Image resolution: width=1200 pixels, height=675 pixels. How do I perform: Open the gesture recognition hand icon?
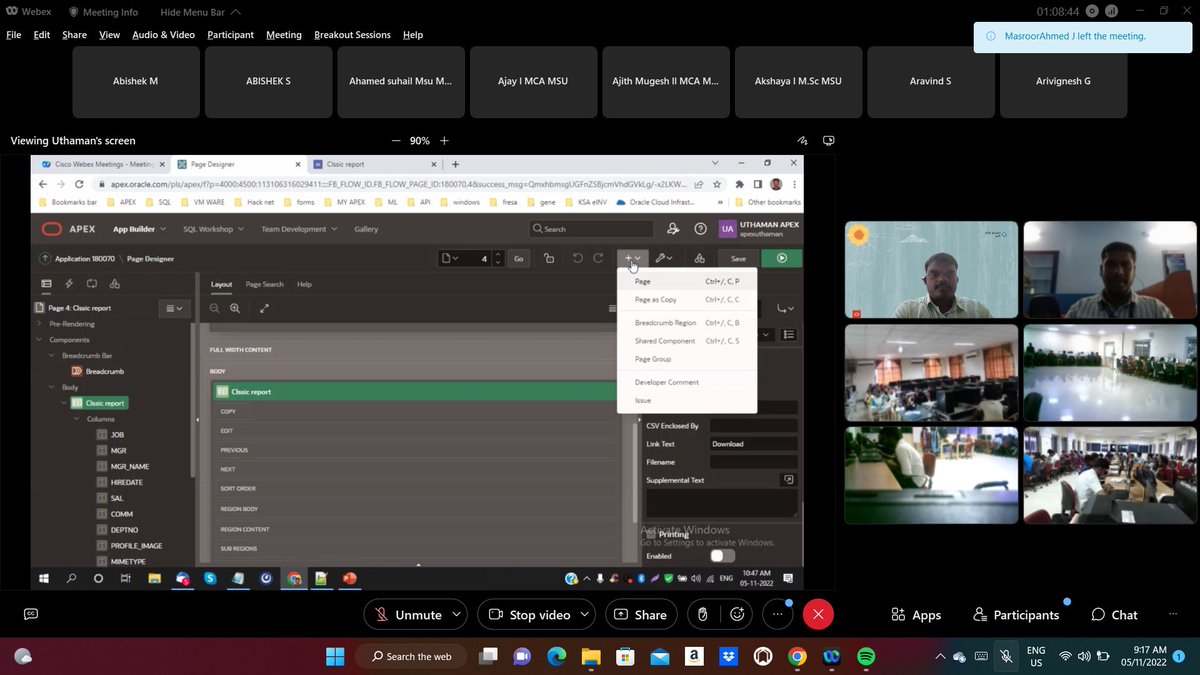pos(702,614)
